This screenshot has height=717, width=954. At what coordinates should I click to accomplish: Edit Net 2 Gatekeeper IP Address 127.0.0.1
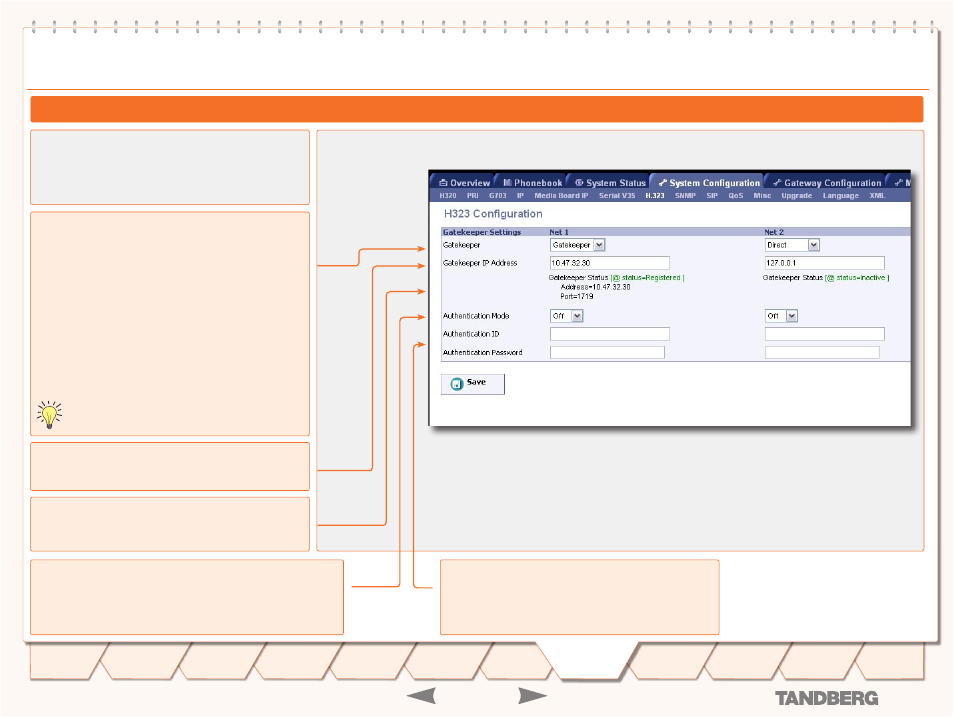tap(824, 263)
